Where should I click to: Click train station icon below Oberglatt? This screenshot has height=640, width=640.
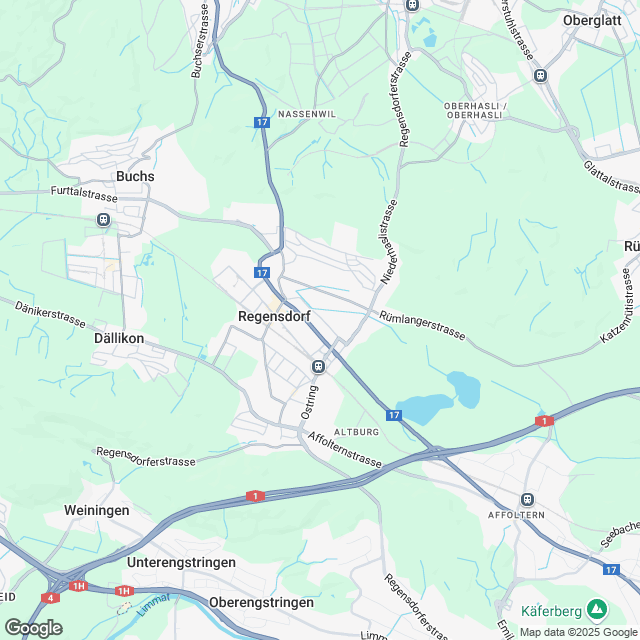click(540, 76)
